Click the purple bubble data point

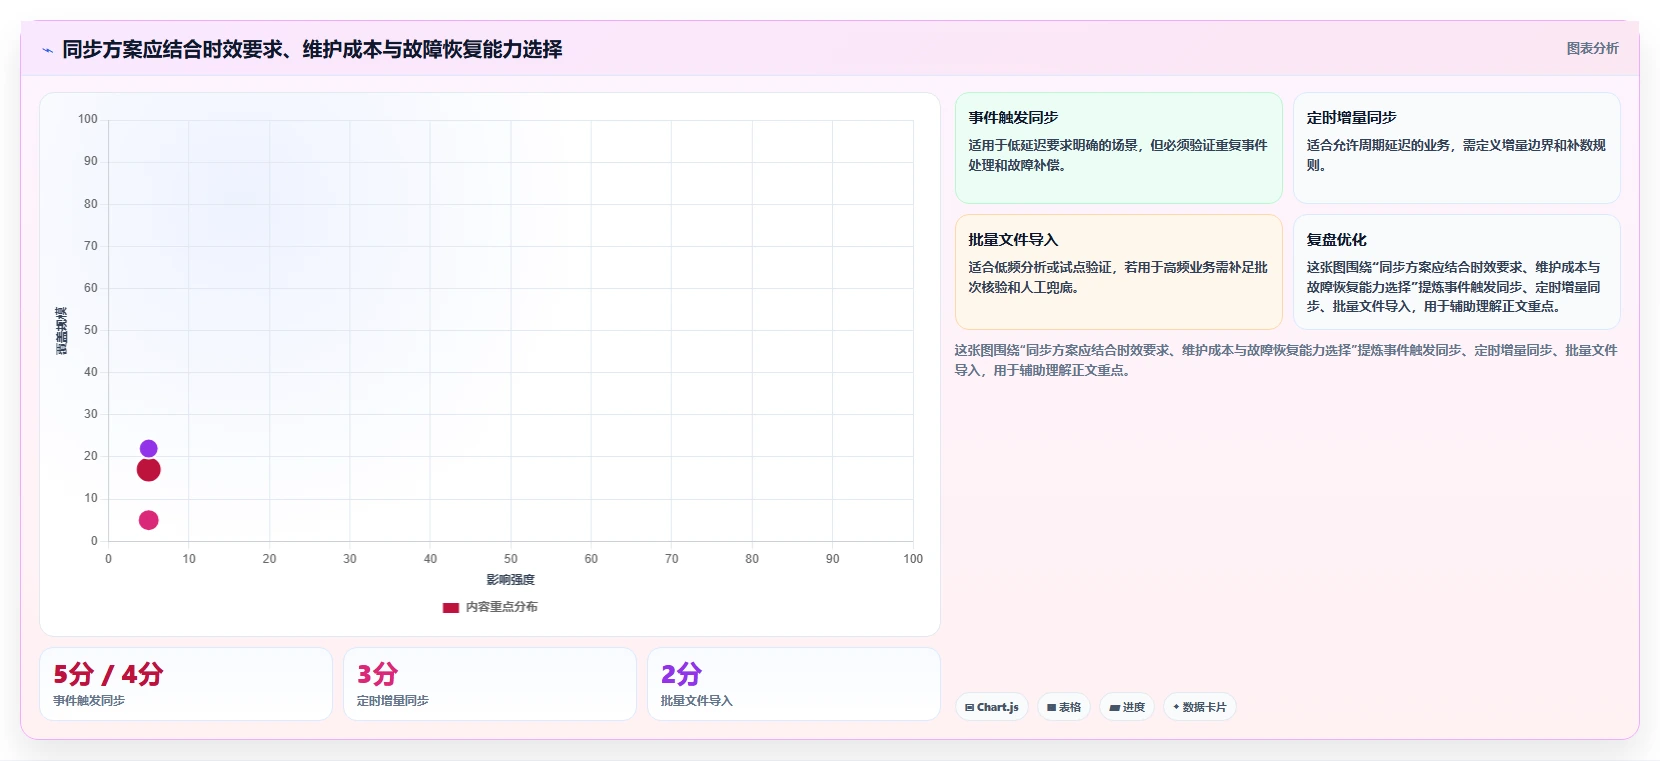click(148, 449)
